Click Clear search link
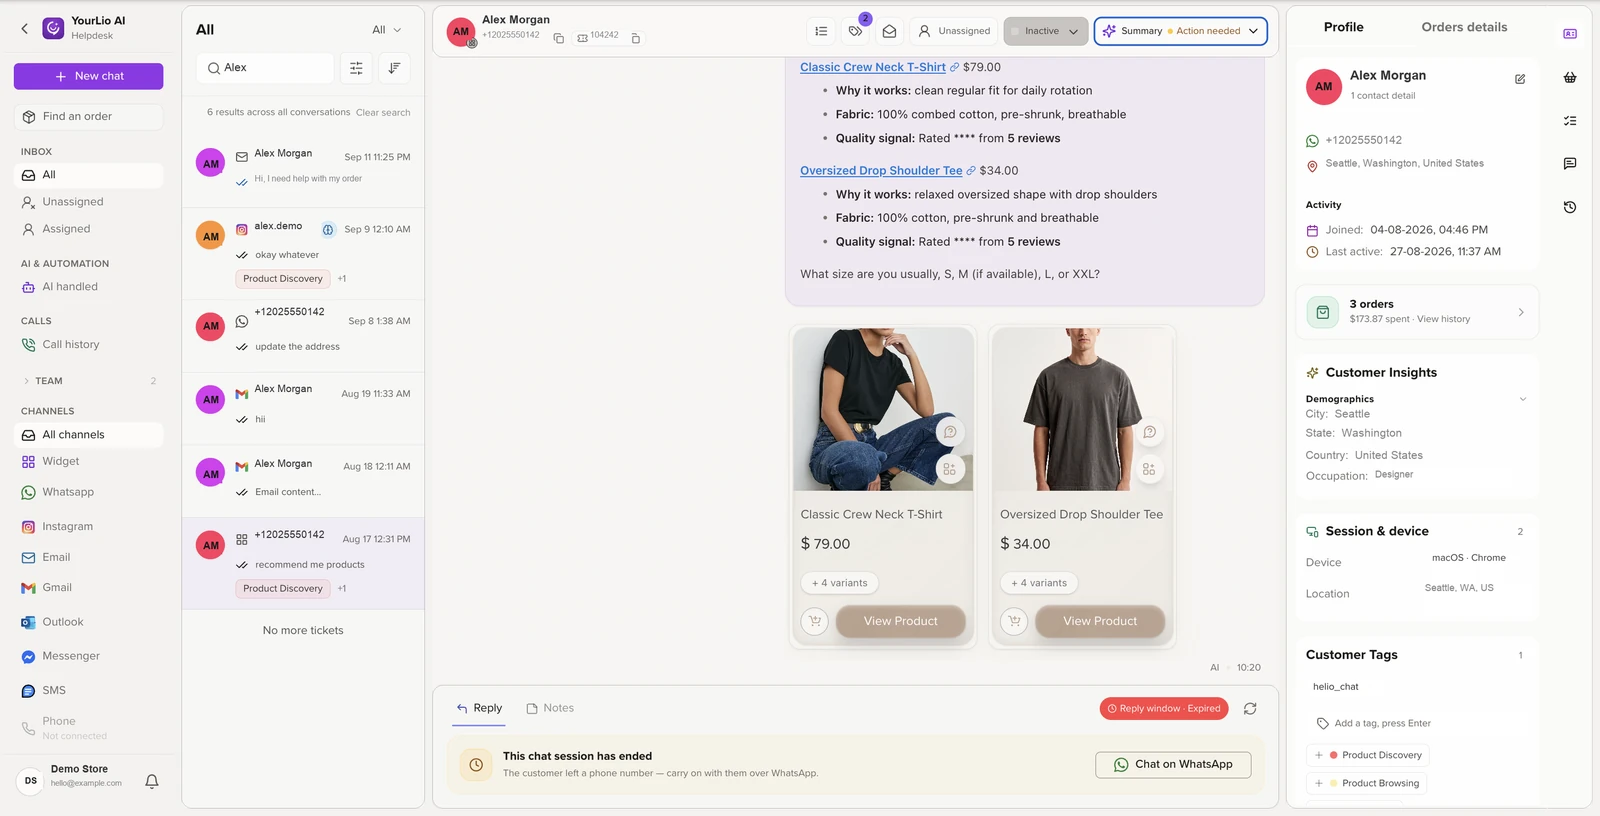Viewport: 1600px width, 816px height. coord(383,113)
